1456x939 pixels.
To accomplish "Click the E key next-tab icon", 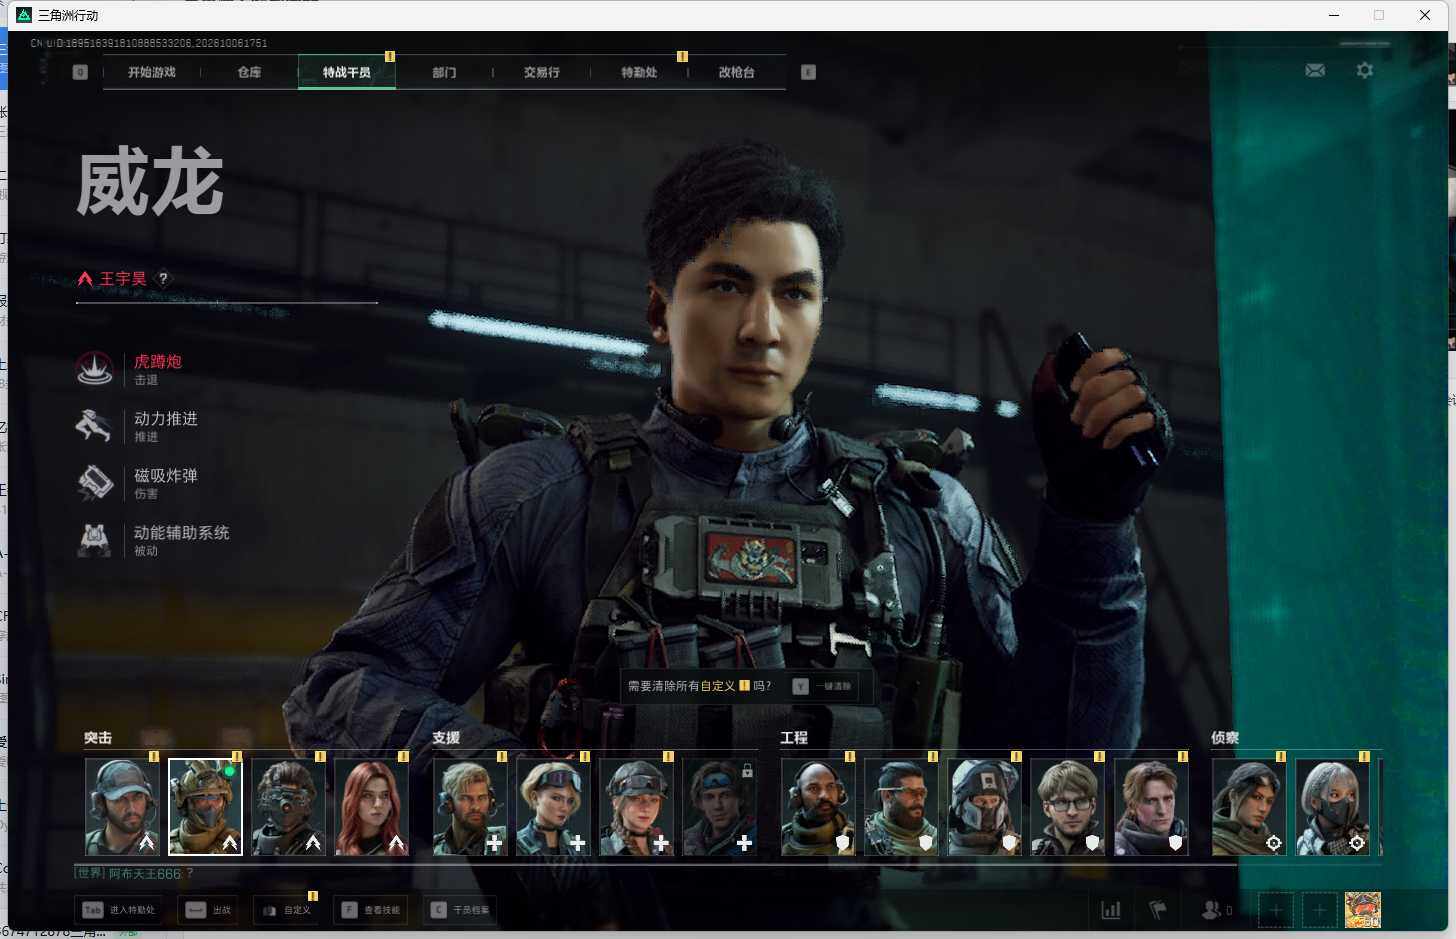I will pyautogui.click(x=808, y=72).
